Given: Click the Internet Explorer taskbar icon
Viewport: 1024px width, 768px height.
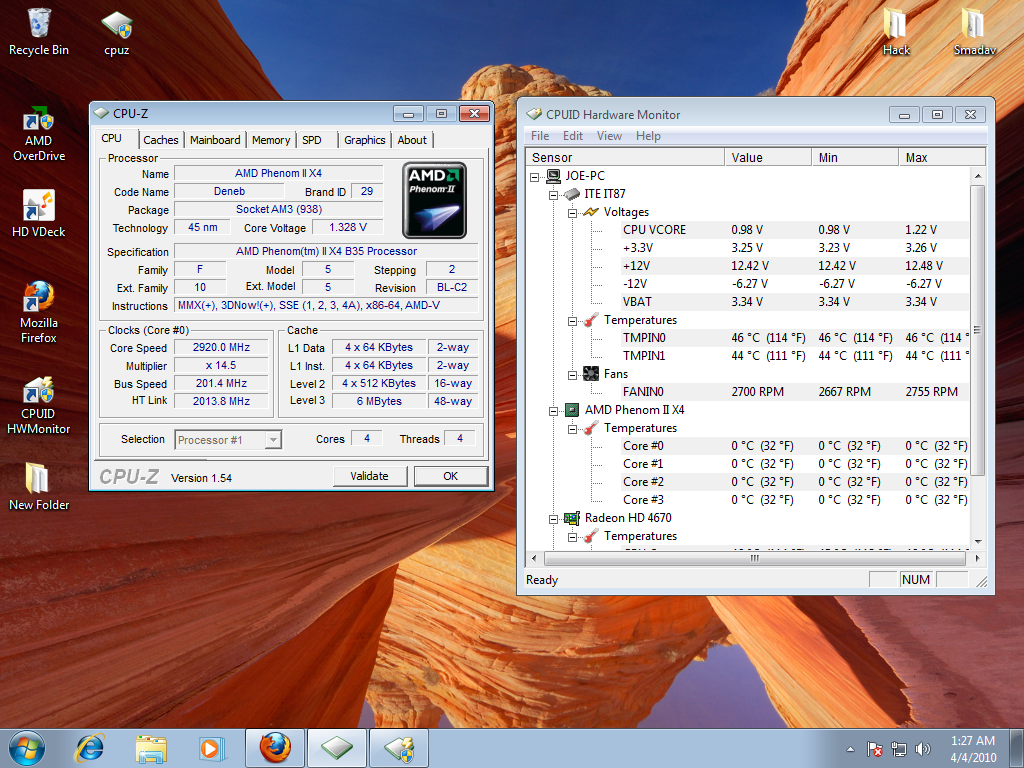Looking at the screenshot, I should (x=90, y=747).
